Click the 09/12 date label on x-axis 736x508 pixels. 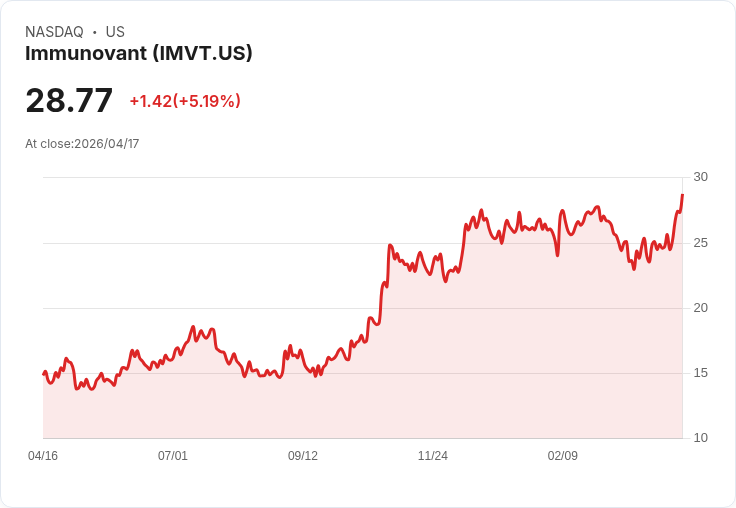[303, 455]
